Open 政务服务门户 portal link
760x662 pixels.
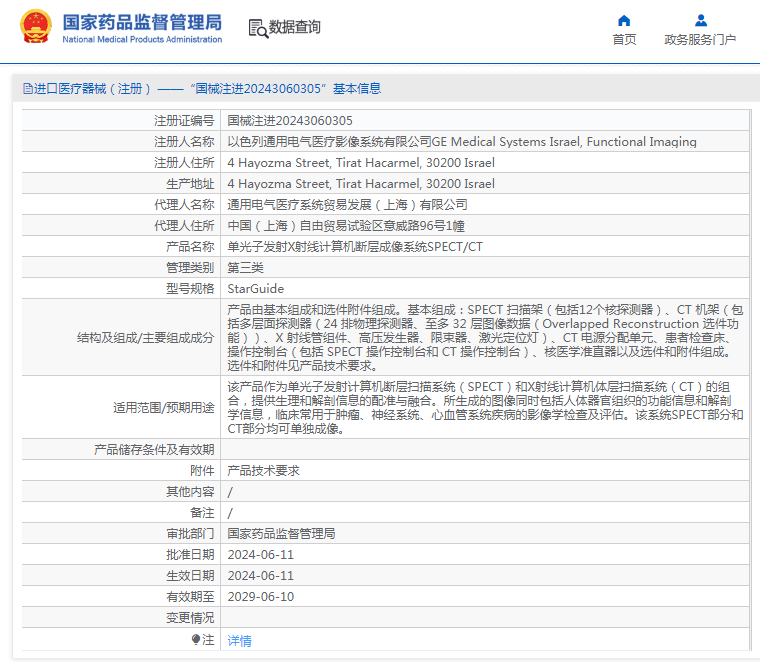tap(700, 40)
